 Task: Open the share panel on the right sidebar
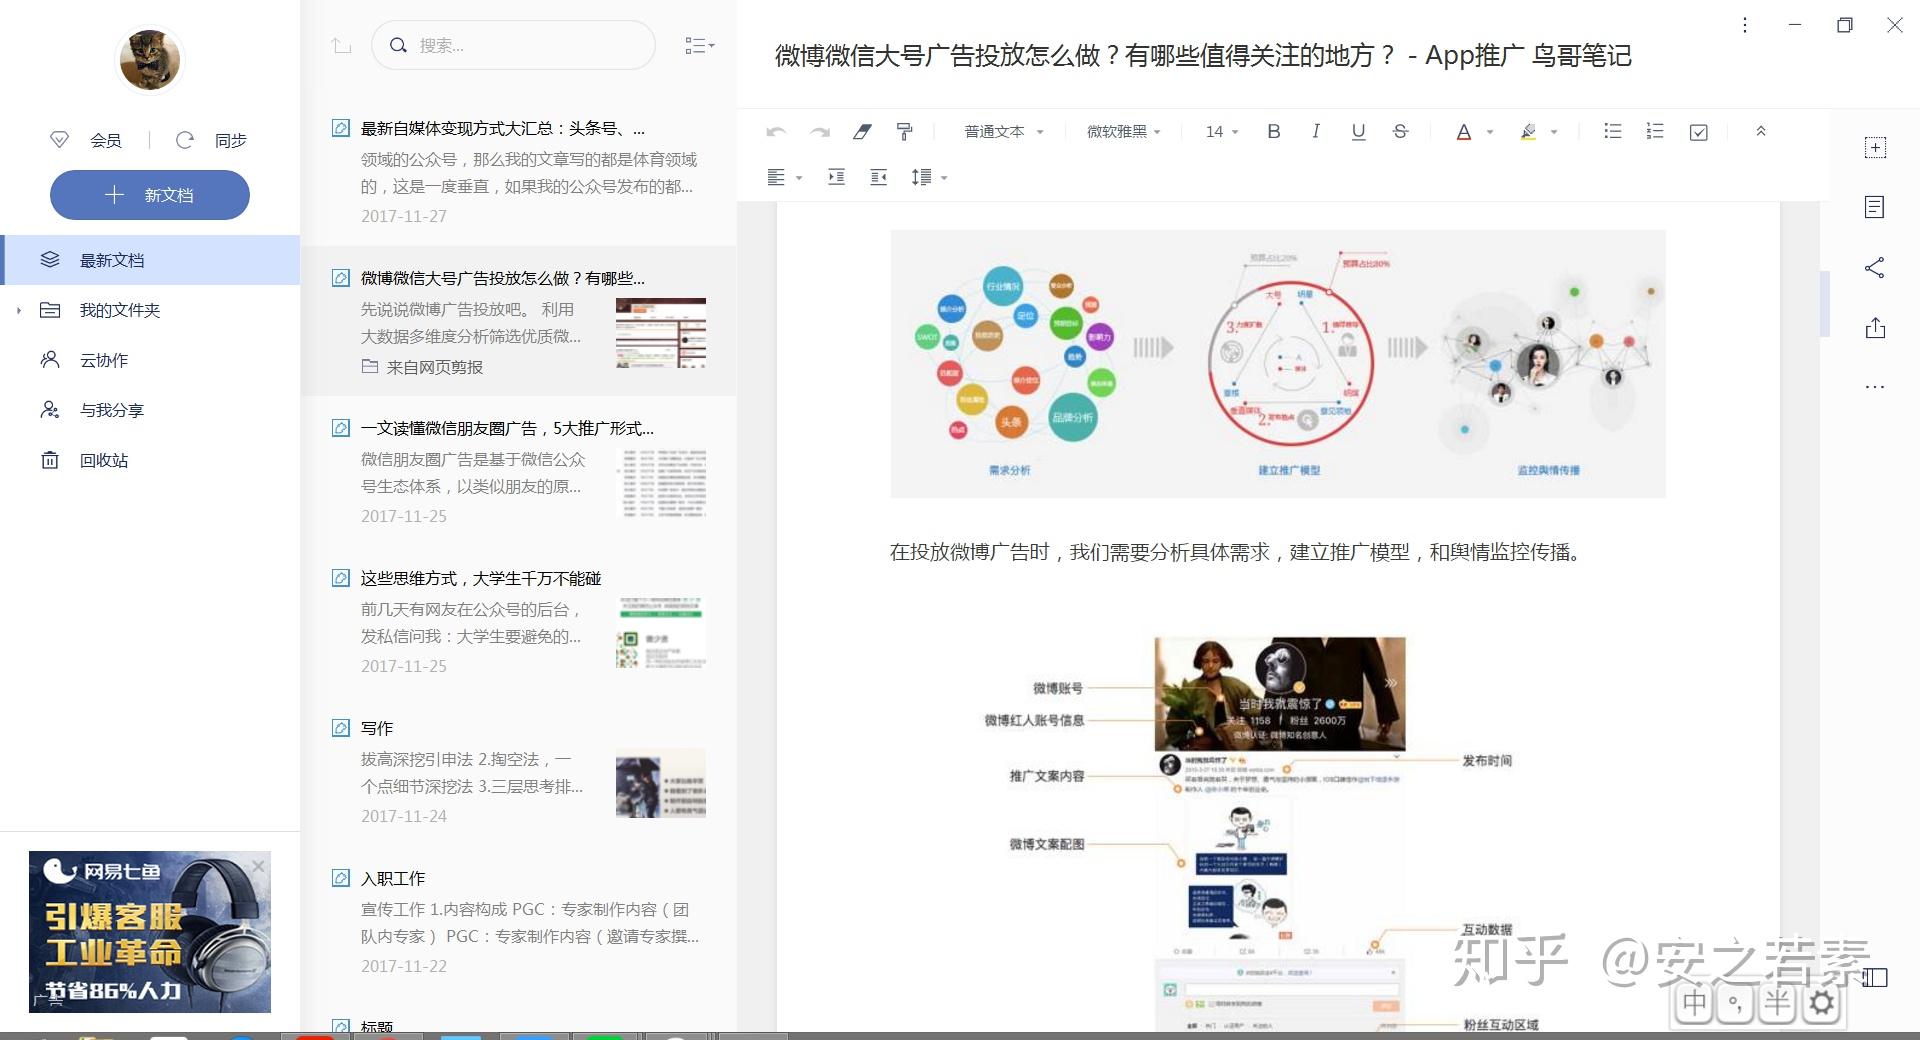point(1875,267)
